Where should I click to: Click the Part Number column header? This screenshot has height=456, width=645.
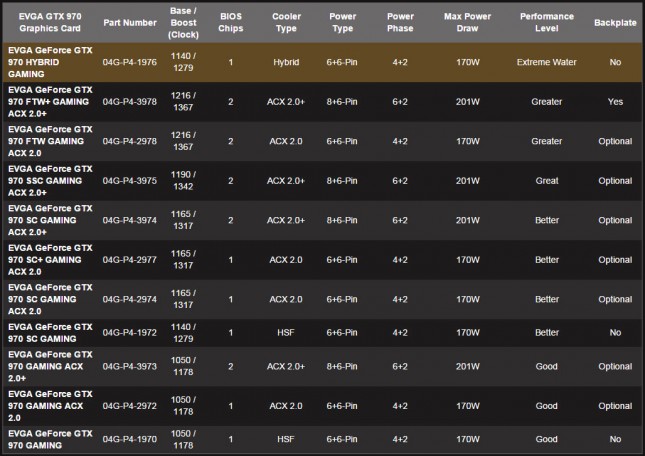pos(130,23)
